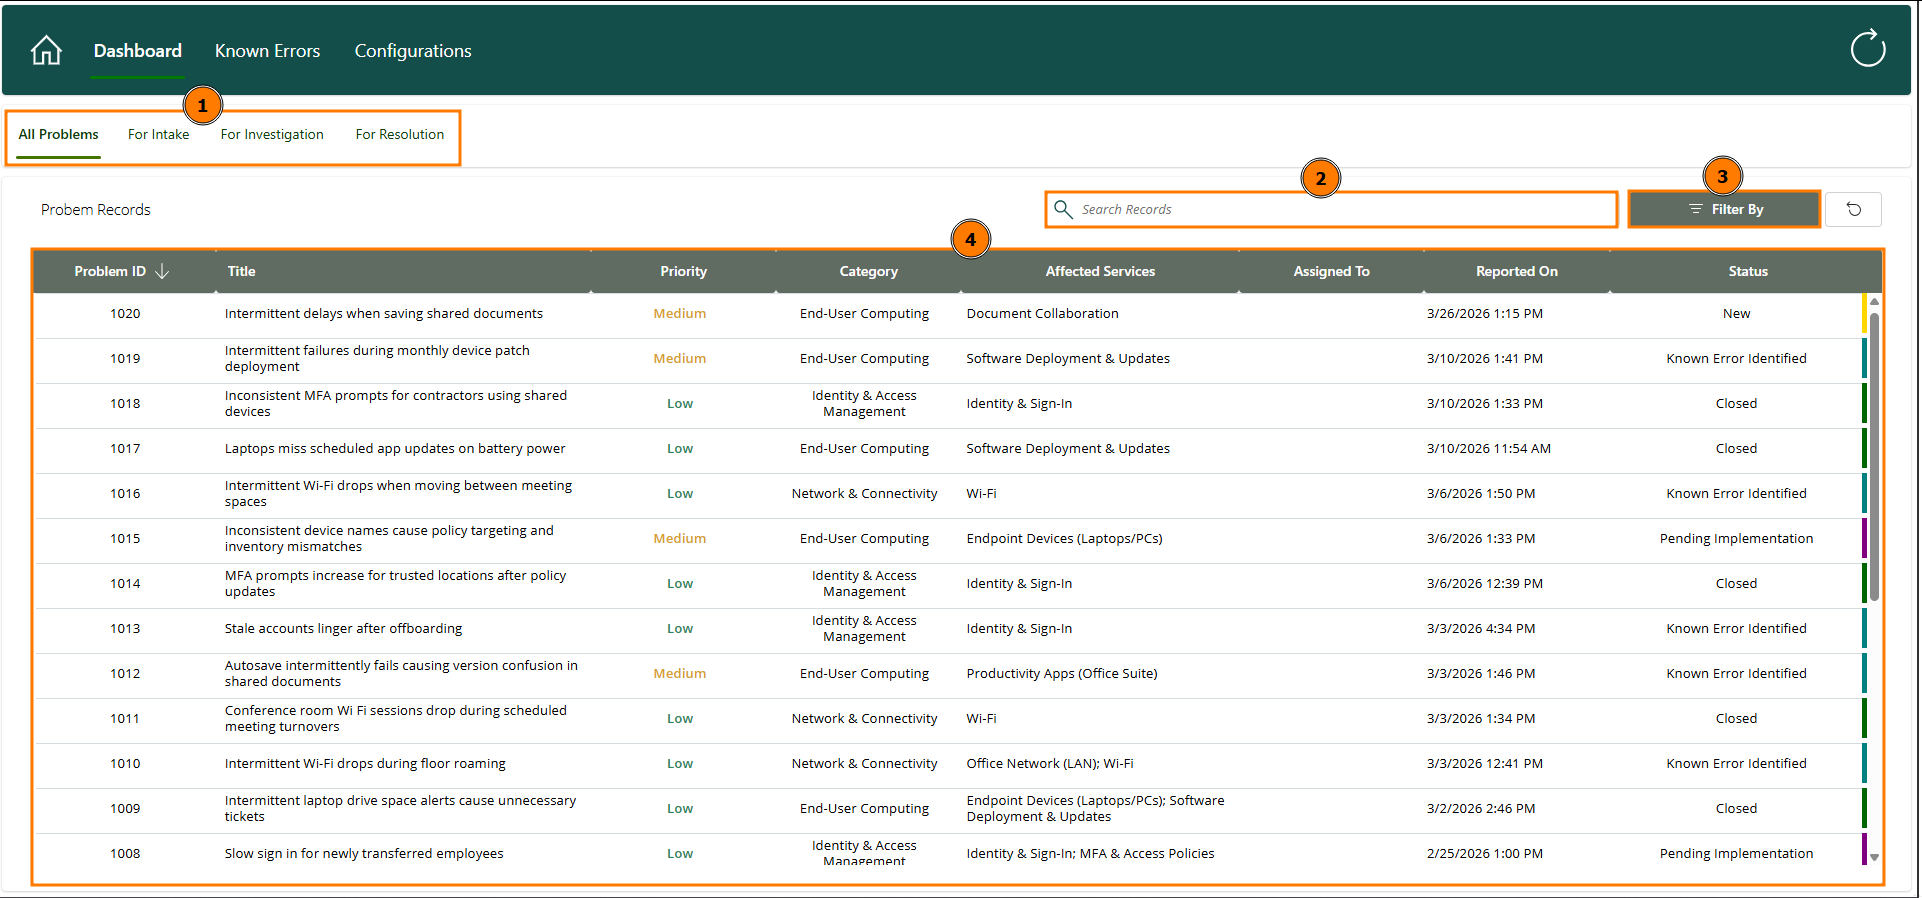
Task: Click the Status column header
Action: click(x=1747, y=272)
